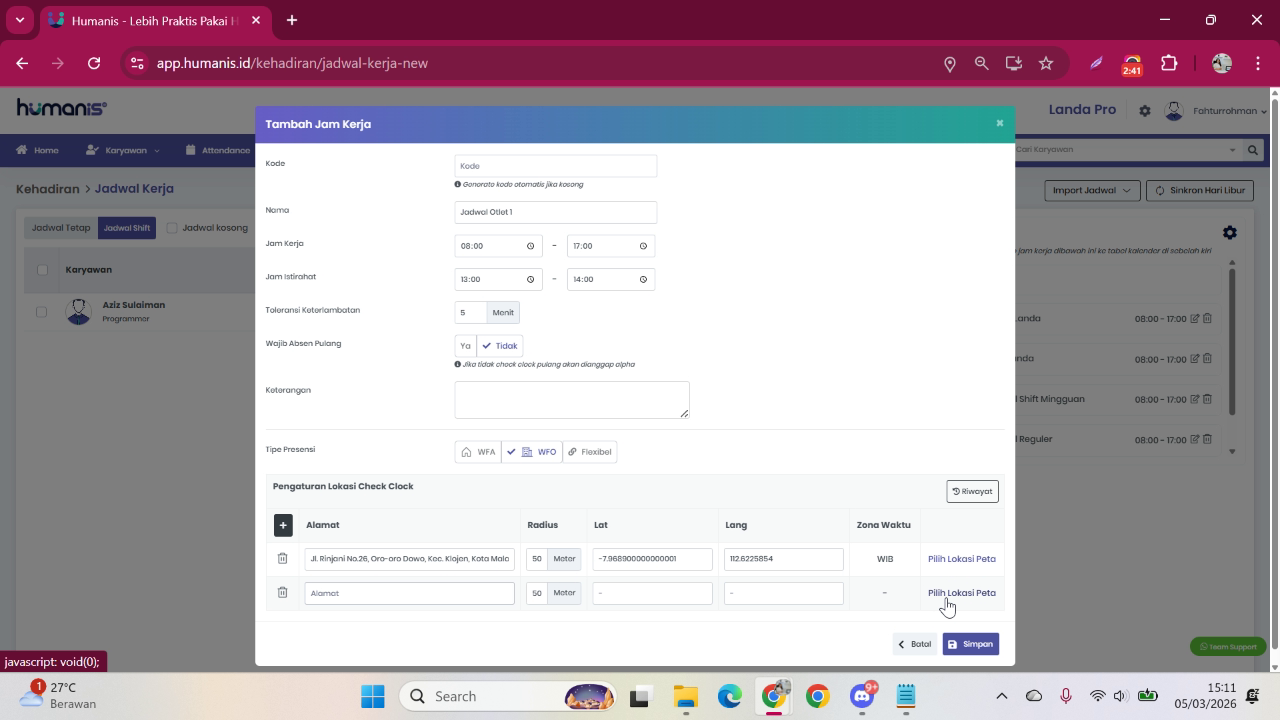This screenshot has width=1280, height=720.
Task: Open clock icon in 13:00 break field
Action: pos(530,279)
